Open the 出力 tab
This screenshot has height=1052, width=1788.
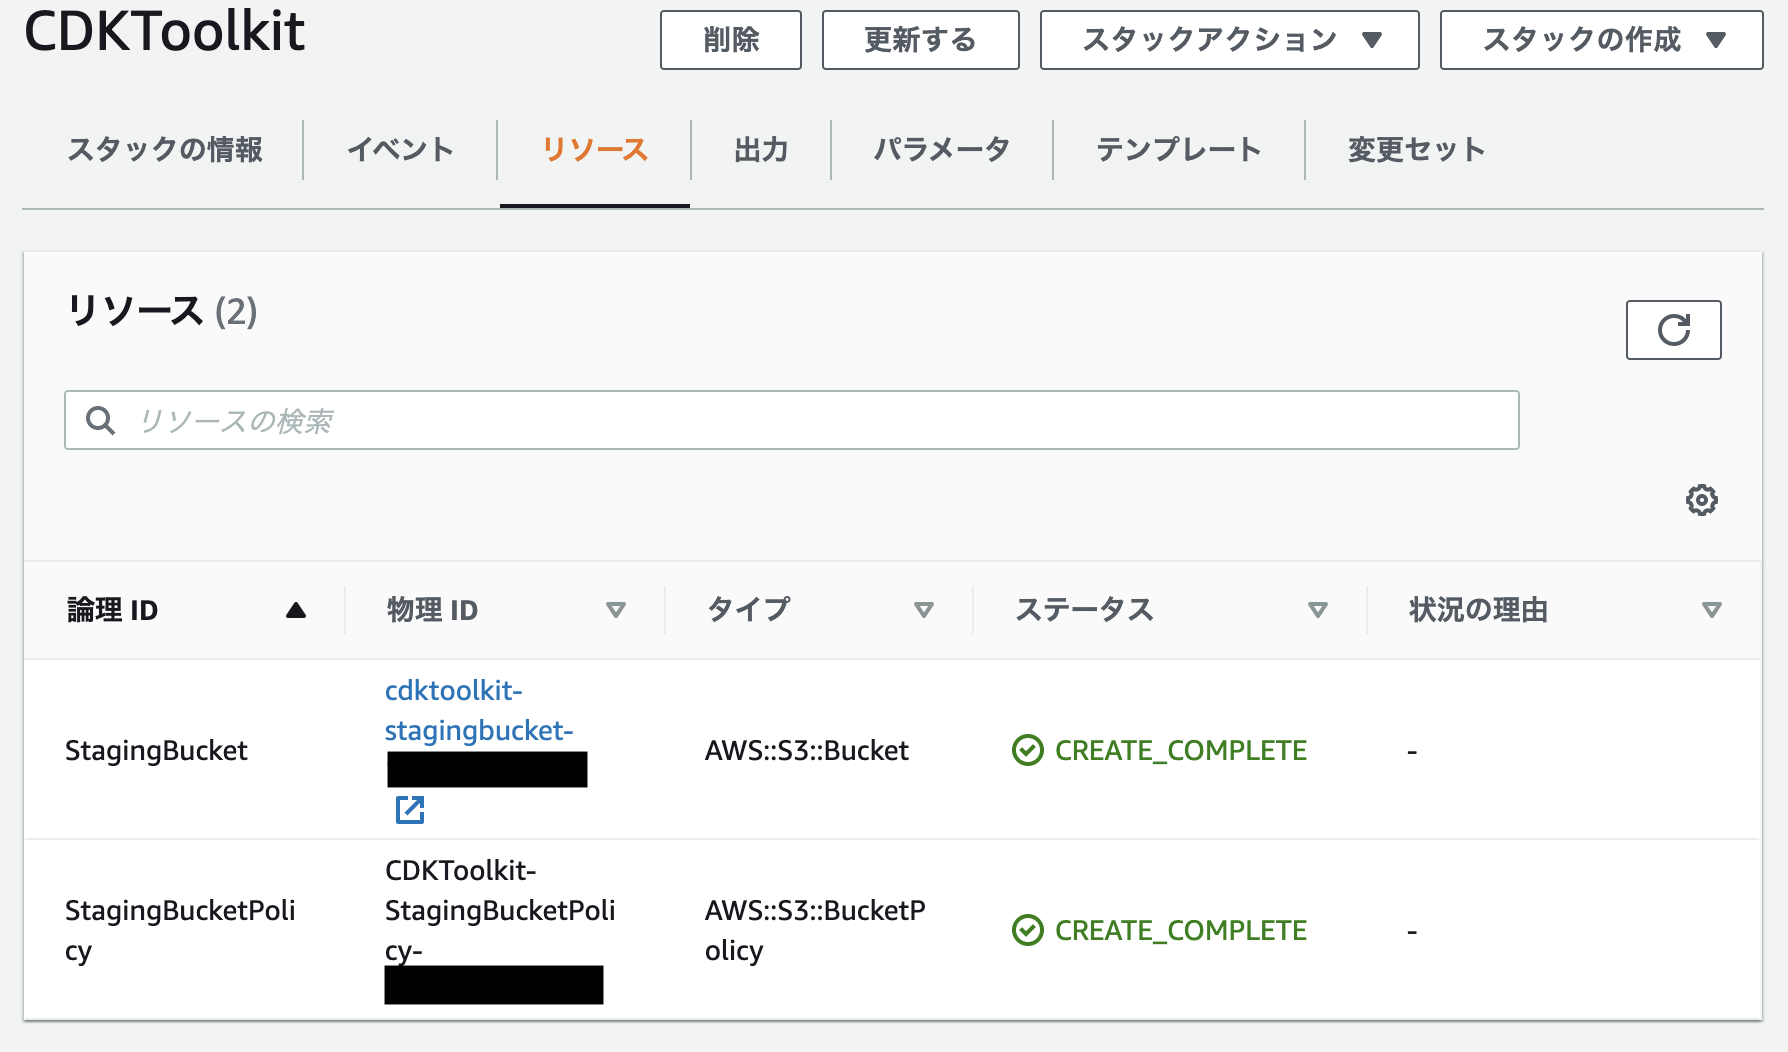[x=759, y=150]
